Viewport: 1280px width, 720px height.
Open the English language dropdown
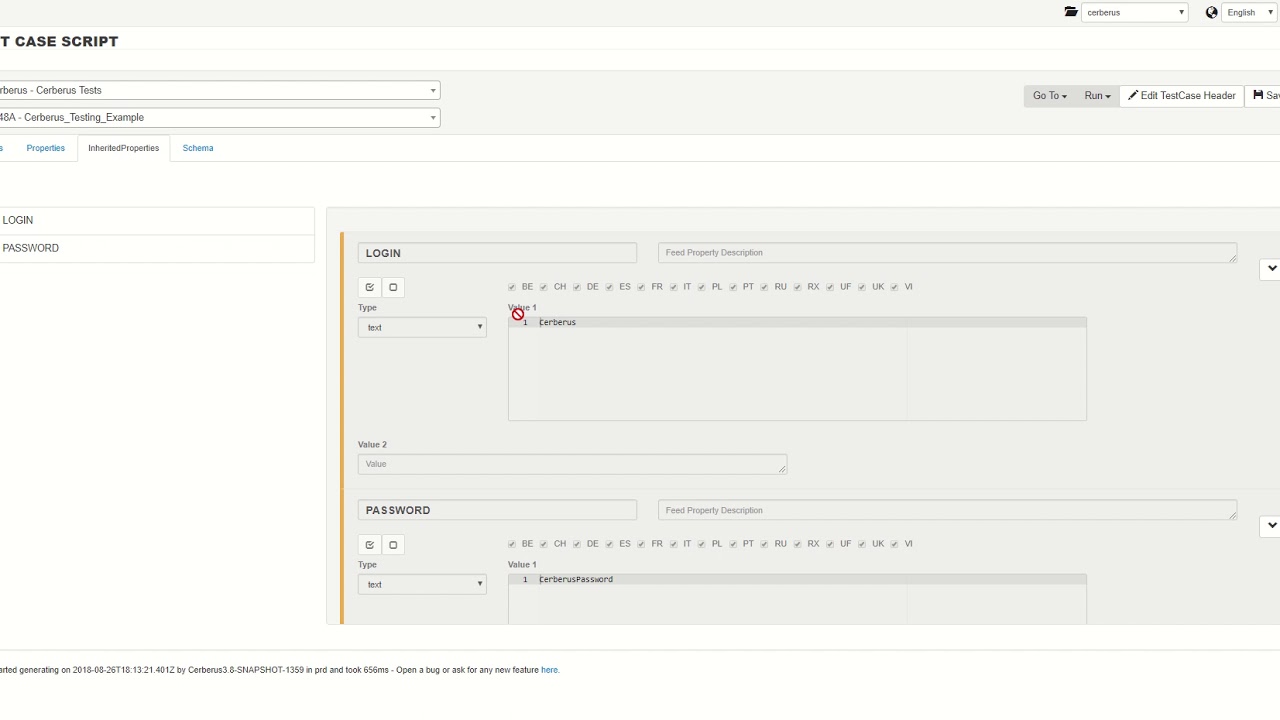tap(1250, 12)
